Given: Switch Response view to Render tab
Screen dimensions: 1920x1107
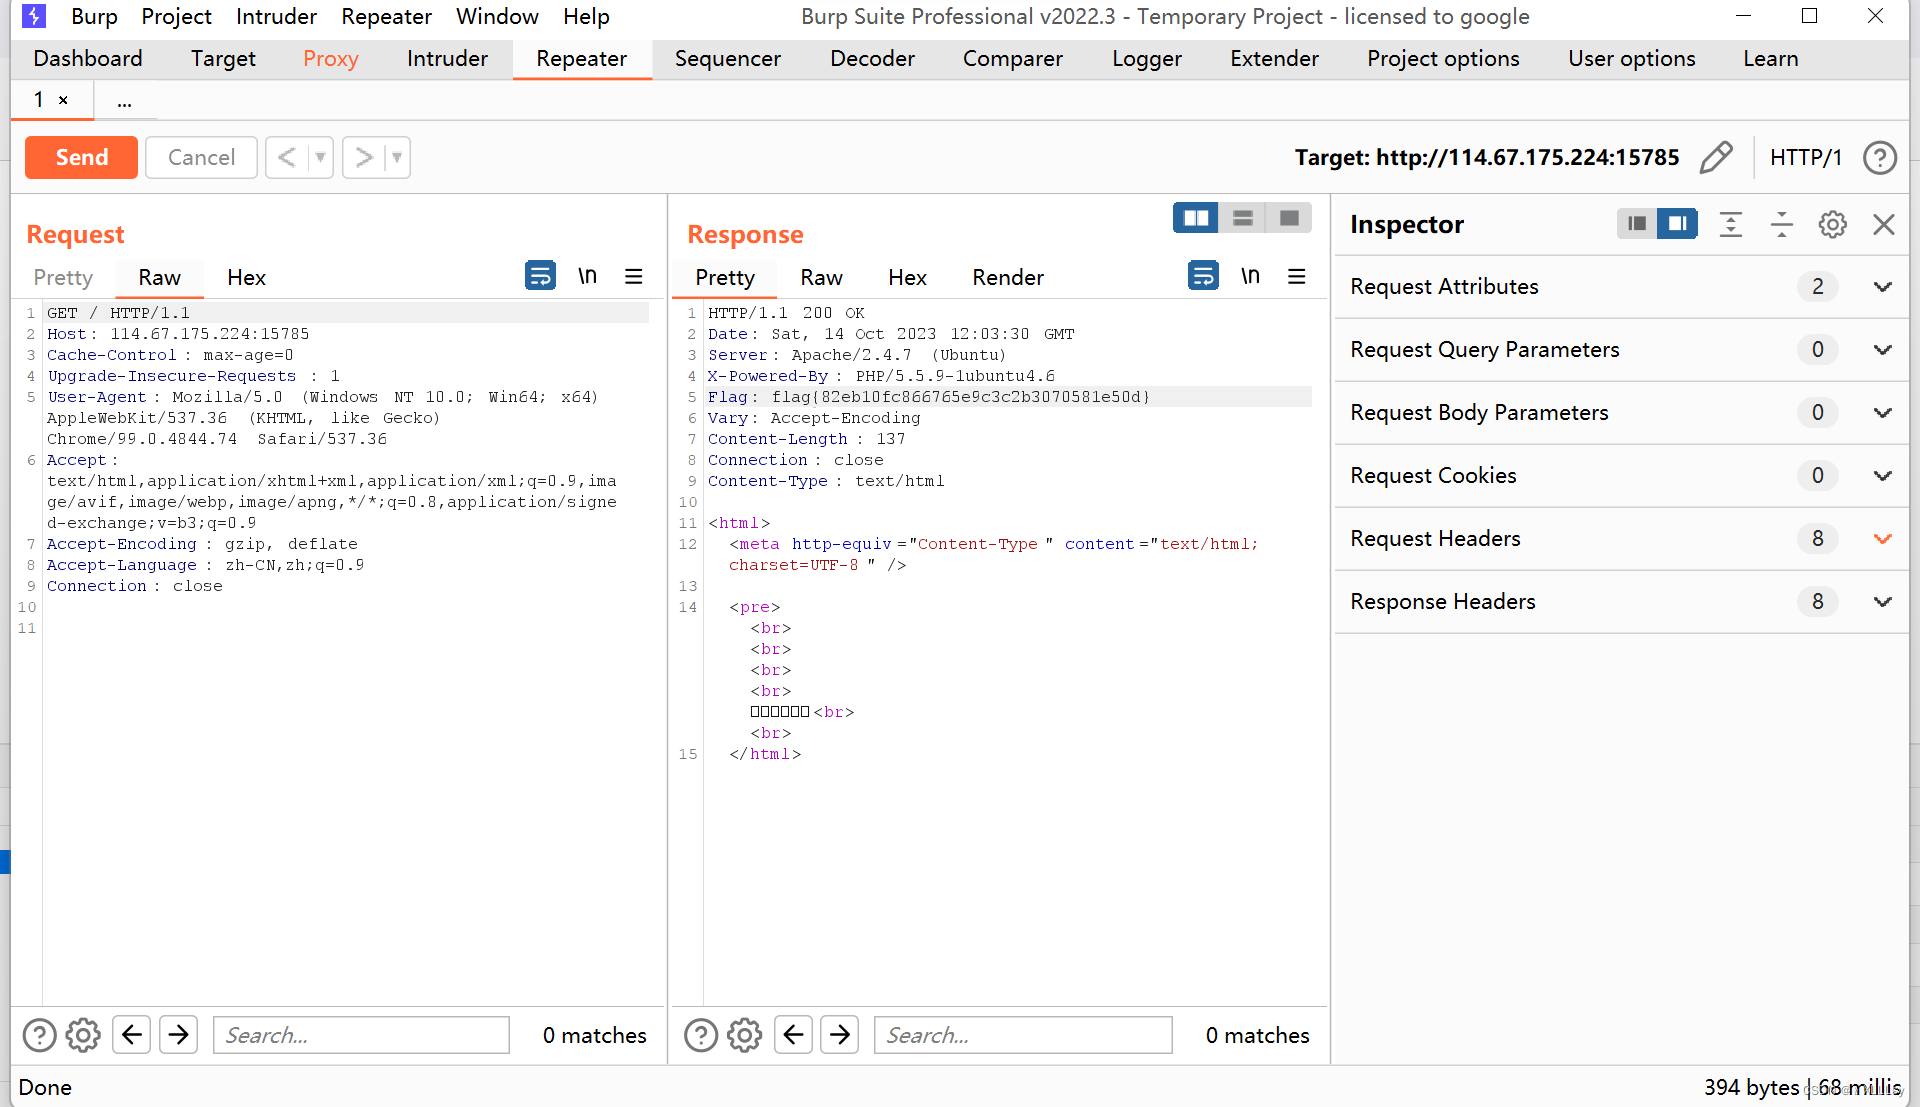Looking at the screenshot, I should point(1008,277).
